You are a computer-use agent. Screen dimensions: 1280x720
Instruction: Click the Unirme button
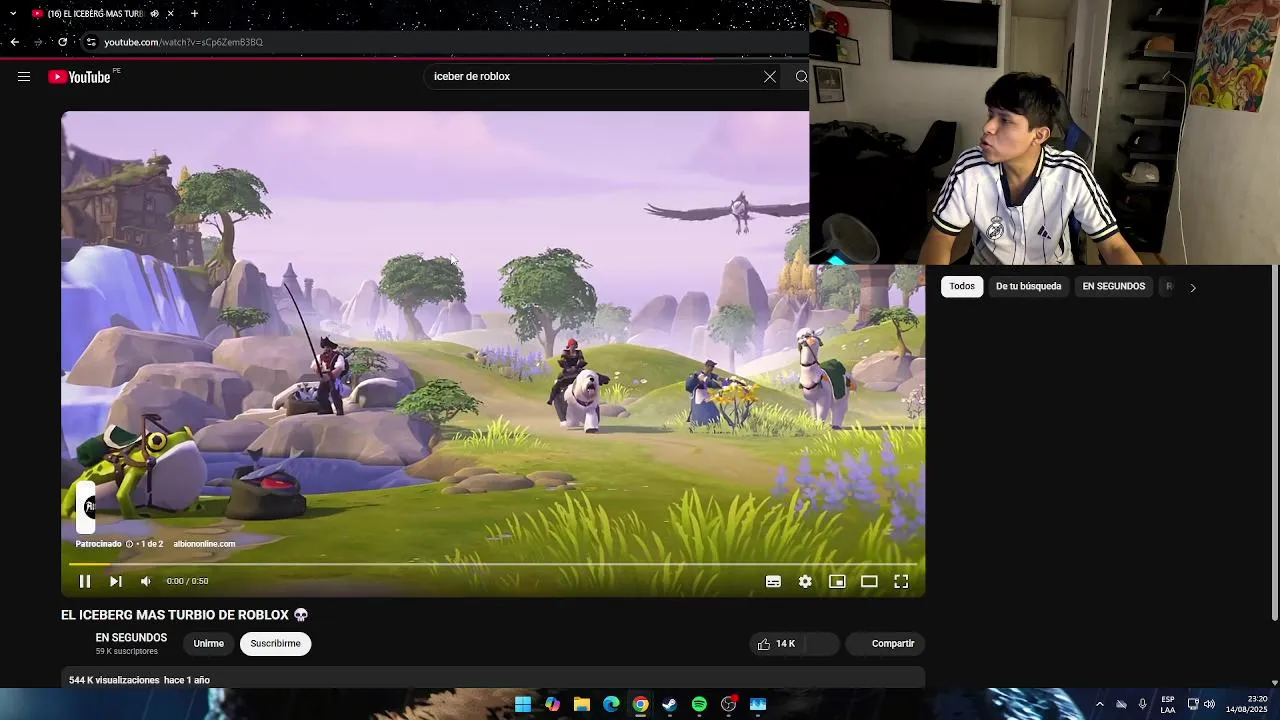(x=209, y=644)
